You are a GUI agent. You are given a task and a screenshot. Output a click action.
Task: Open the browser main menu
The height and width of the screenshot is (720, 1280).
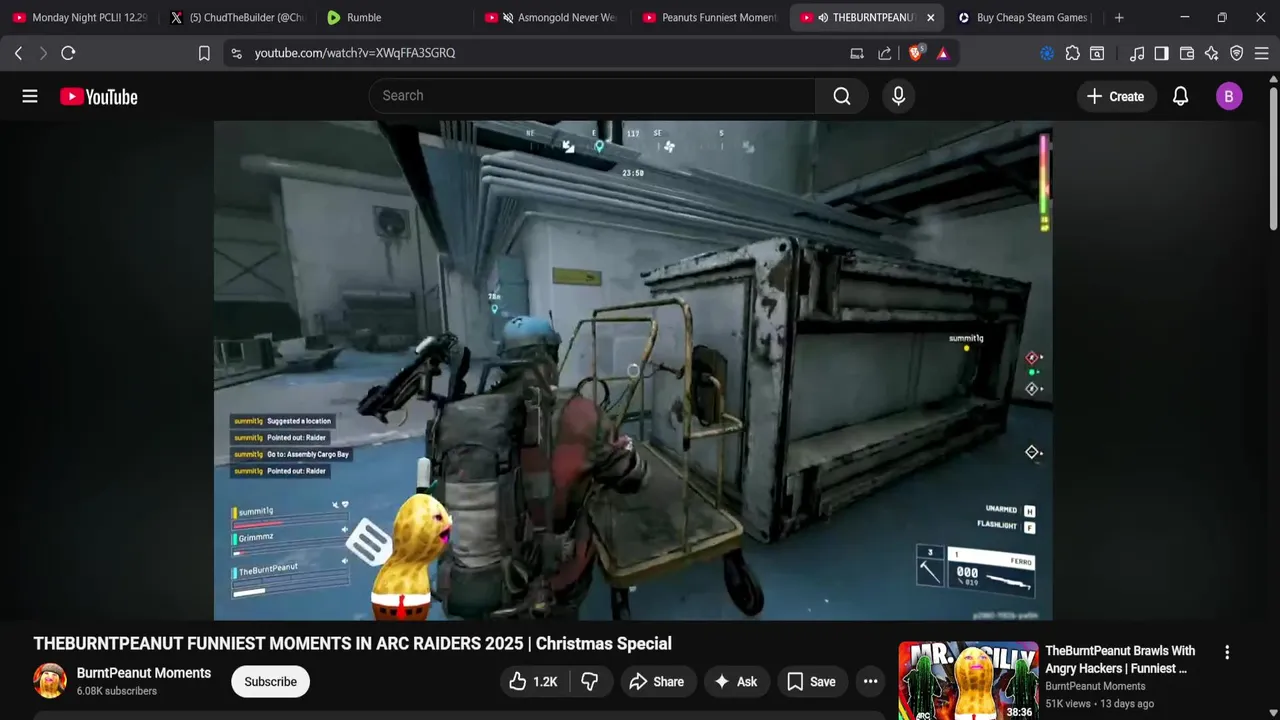pos(1262,53)
